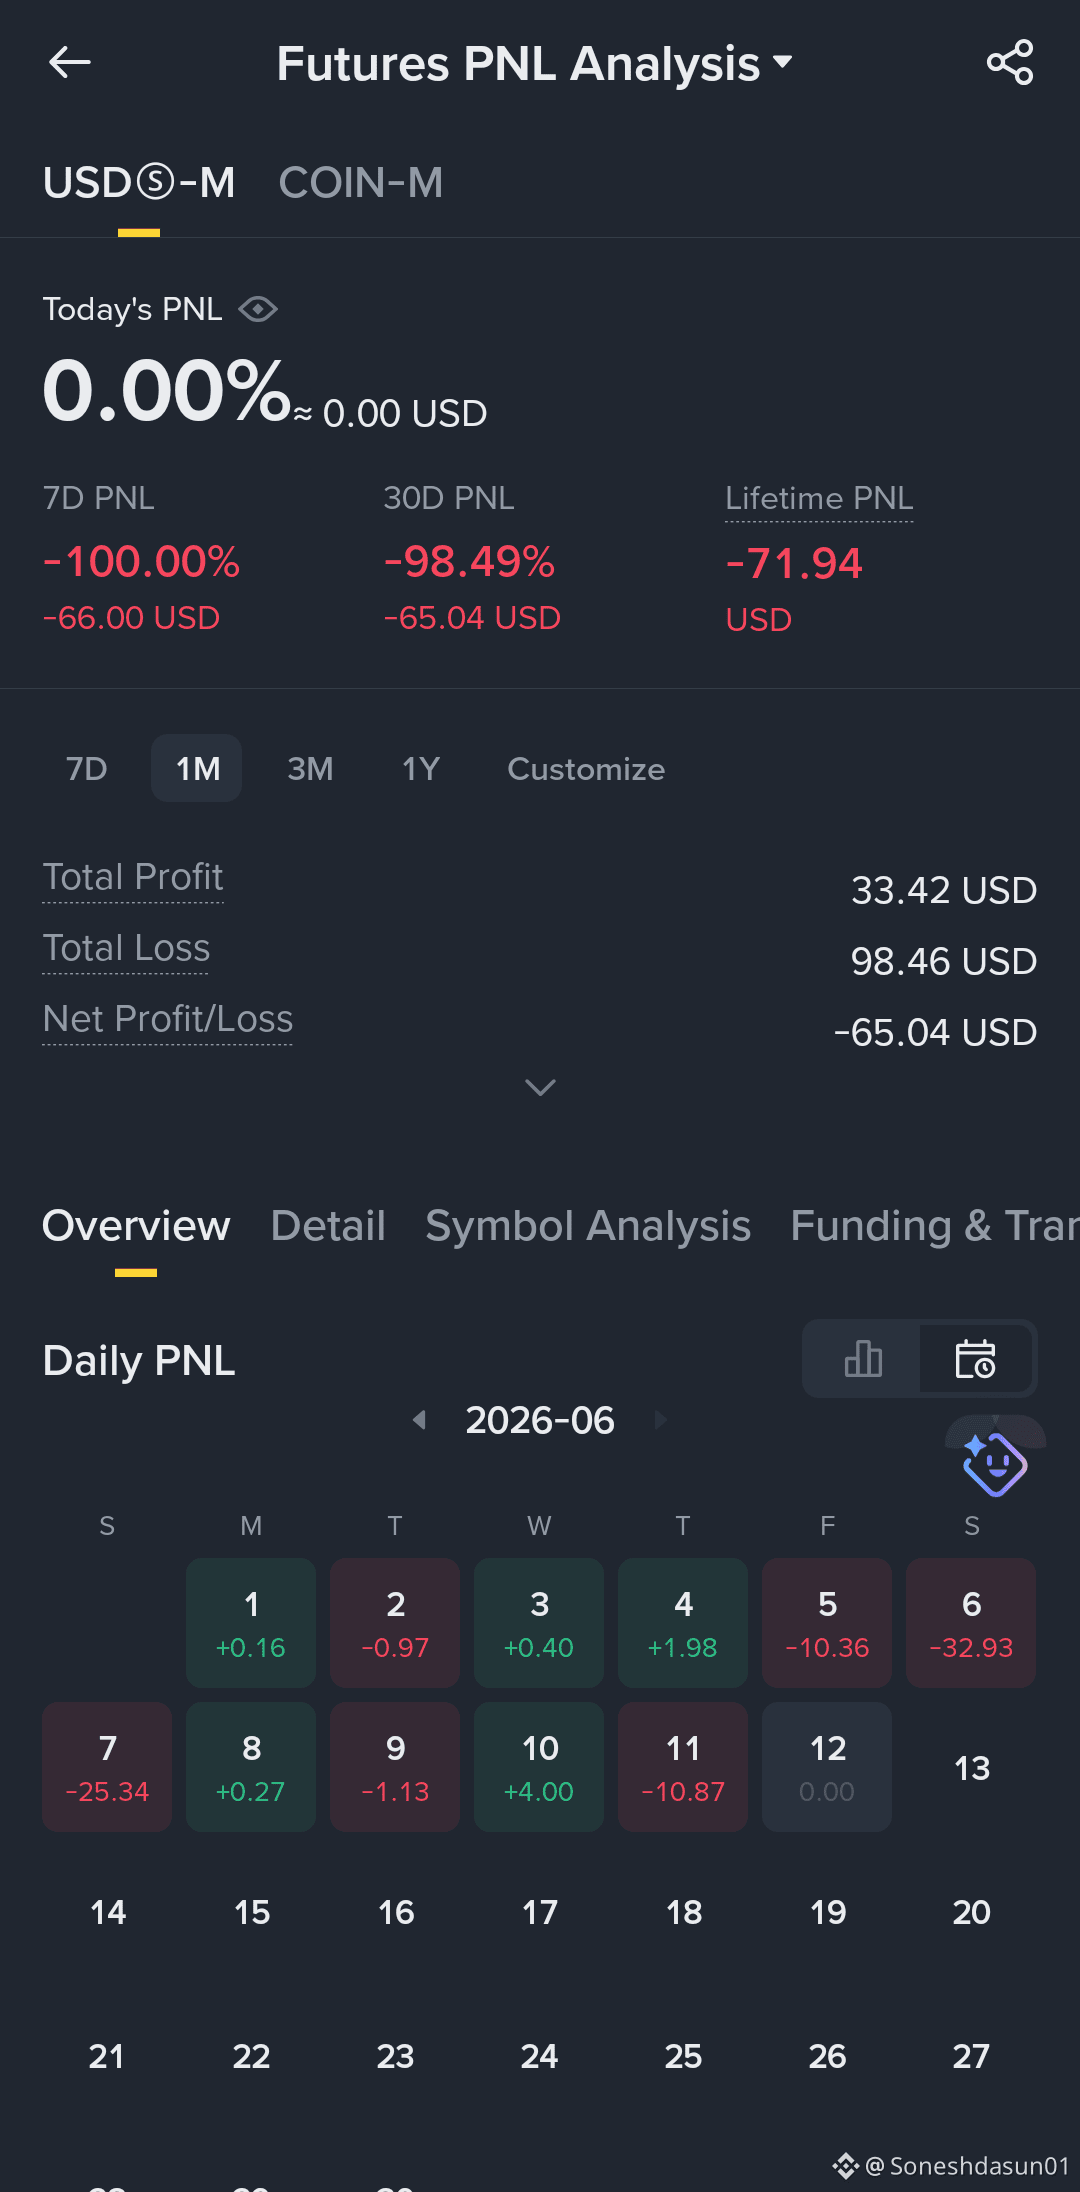The width and height of the screenshot is (1080, 2192).
Task: Switch to bar chart view icon
Action: click(x=863, y=1359)
